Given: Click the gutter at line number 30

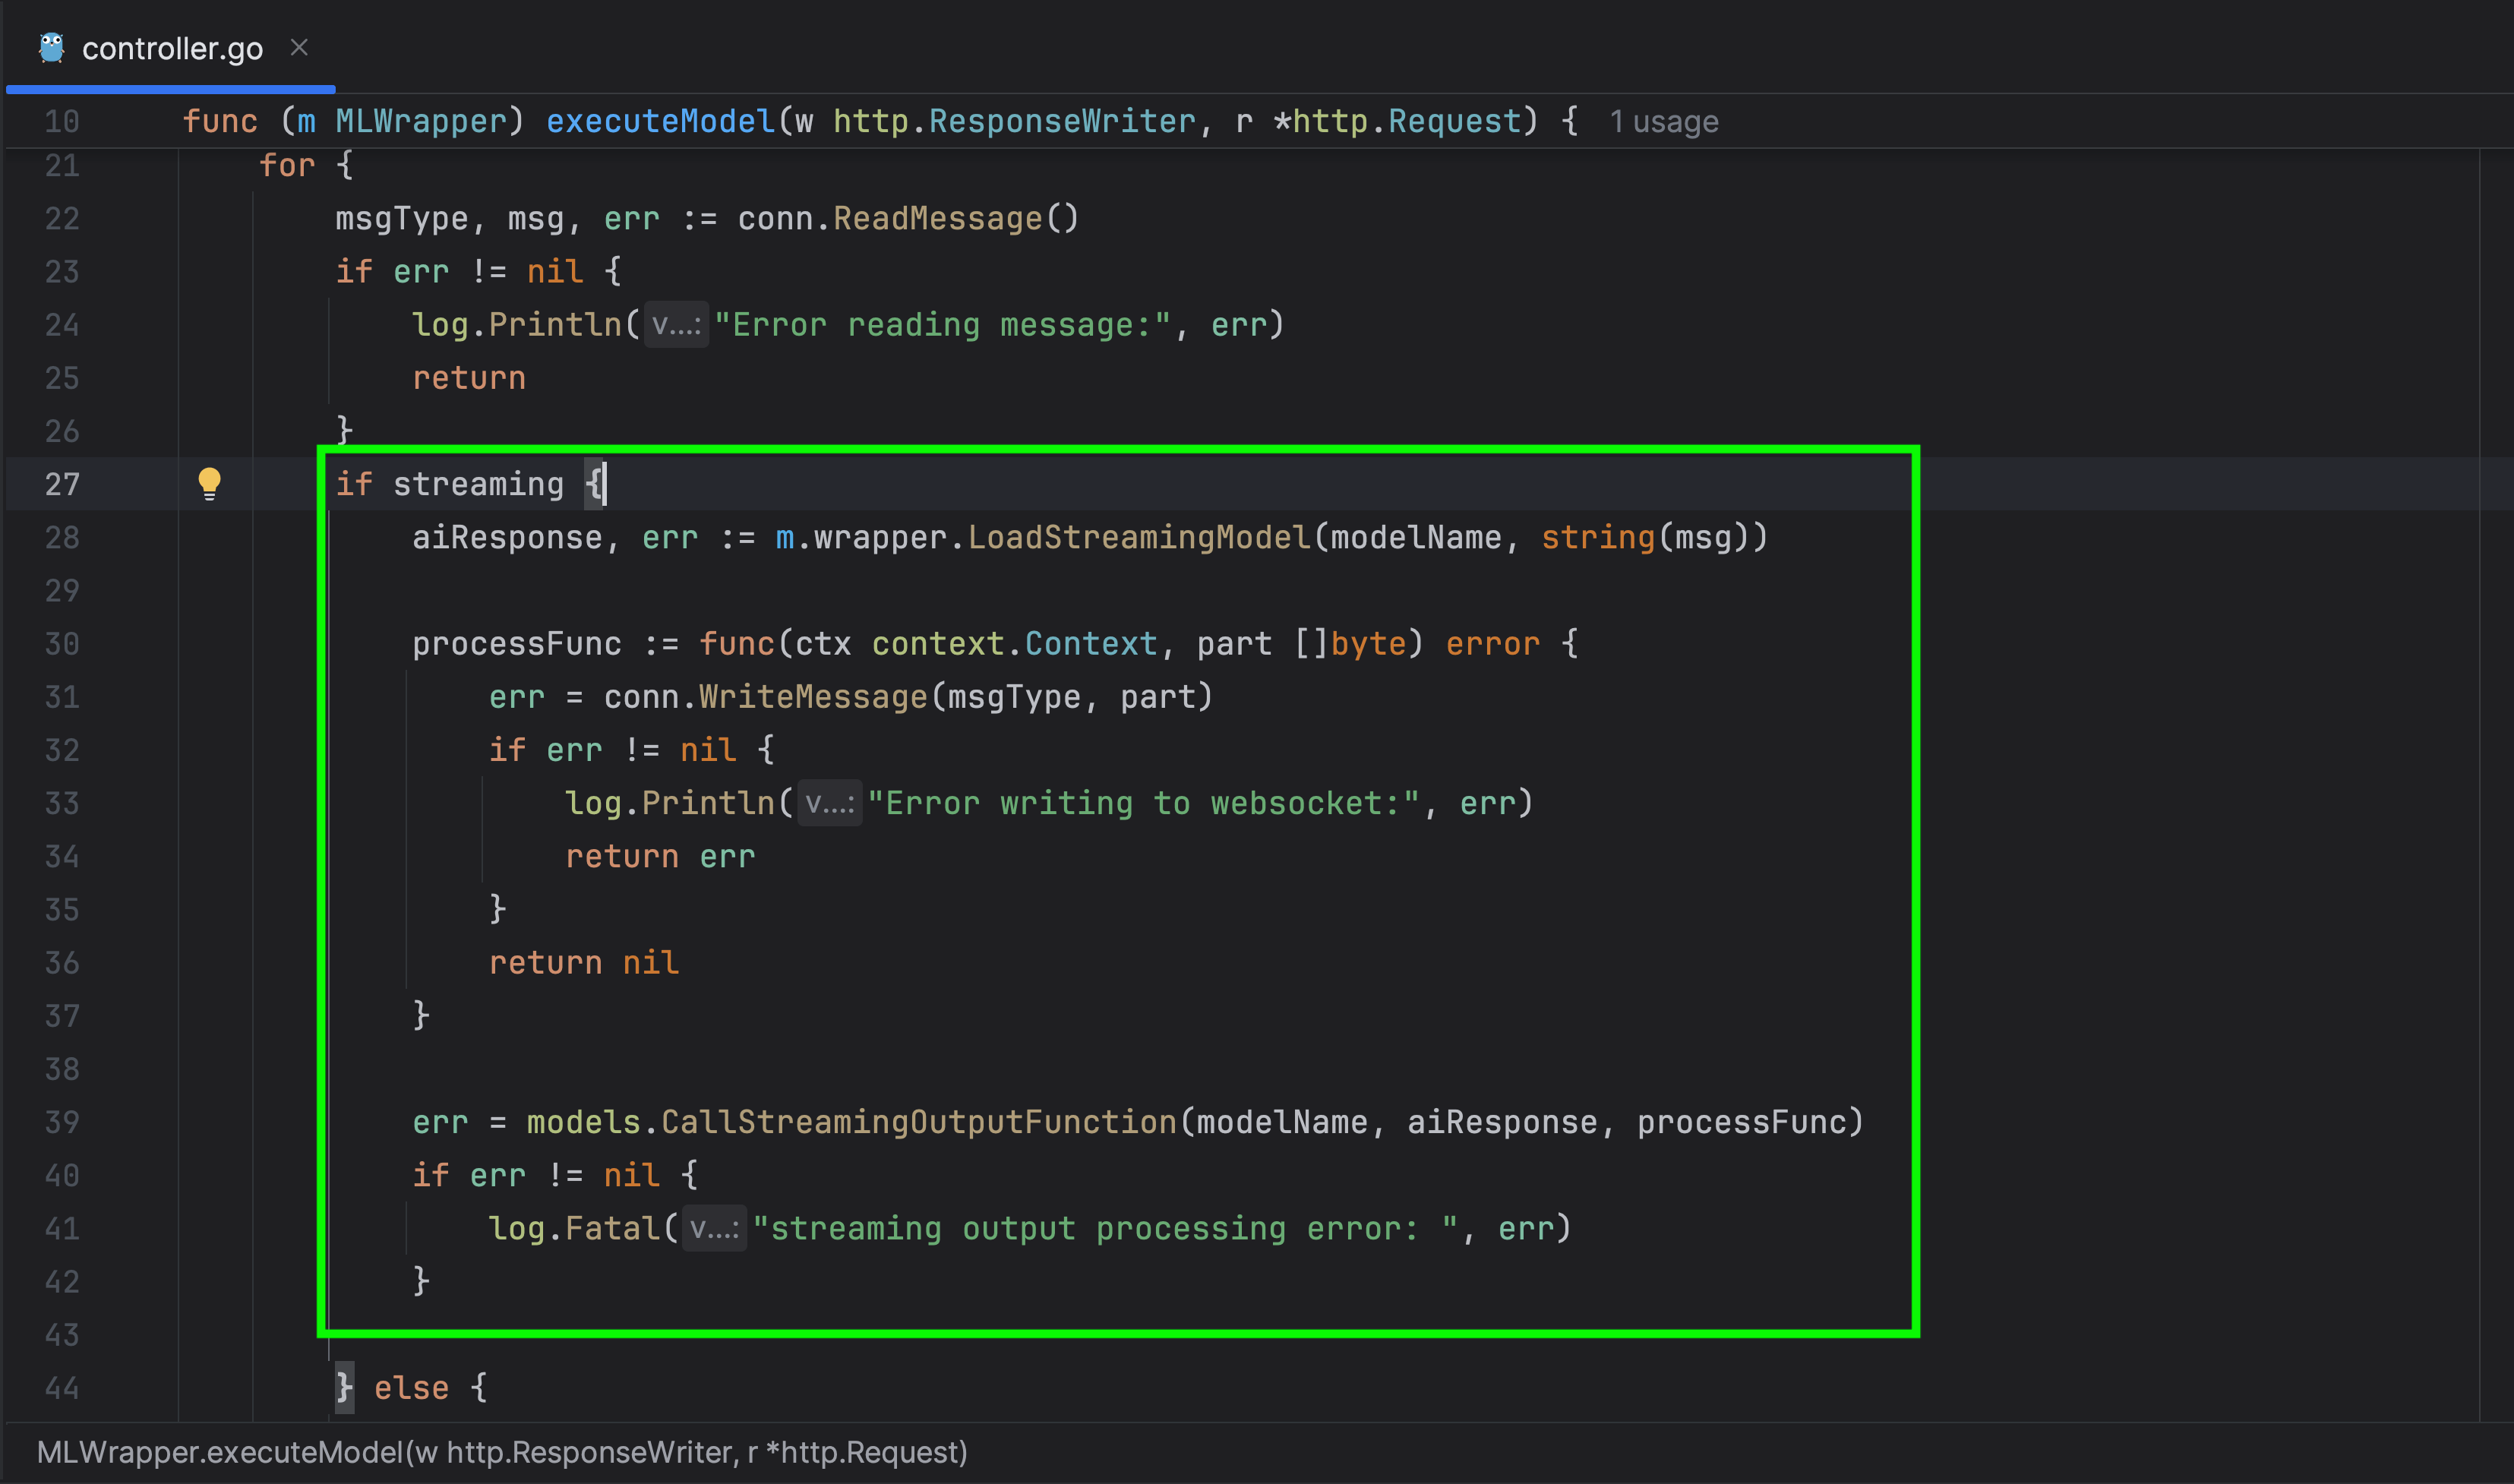Looking at the screenshot, I should 62,644.
